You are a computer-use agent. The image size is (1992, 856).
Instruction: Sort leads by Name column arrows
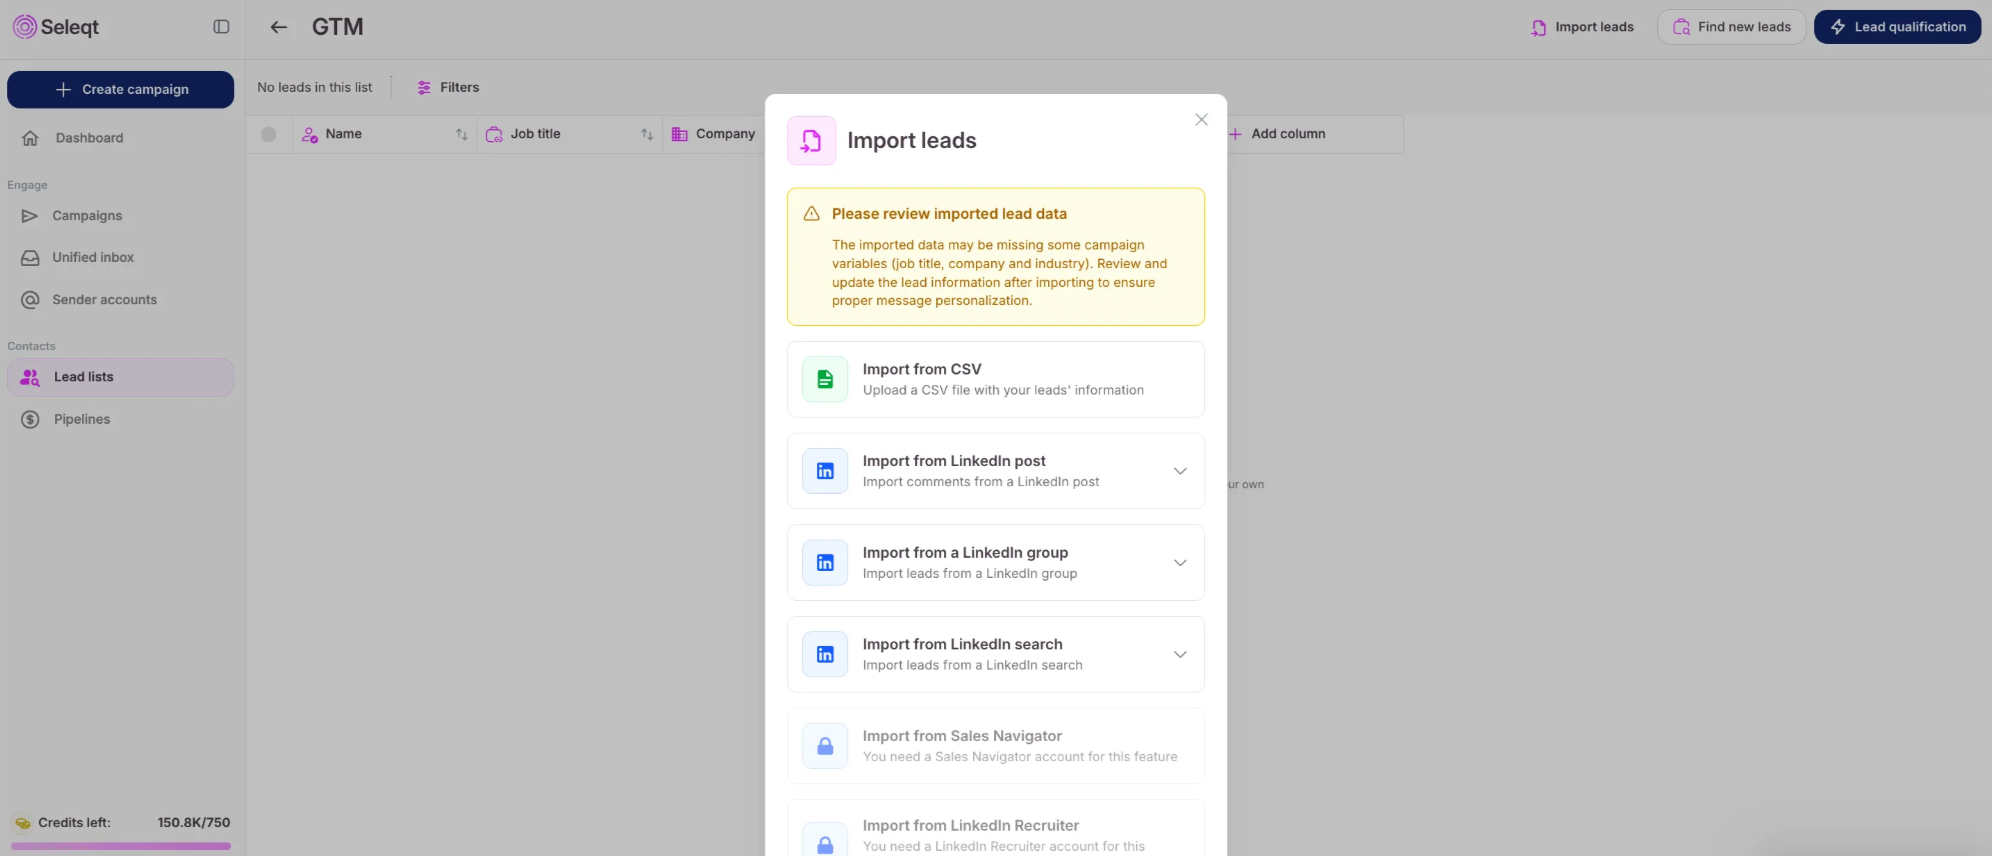pos(461,134)
